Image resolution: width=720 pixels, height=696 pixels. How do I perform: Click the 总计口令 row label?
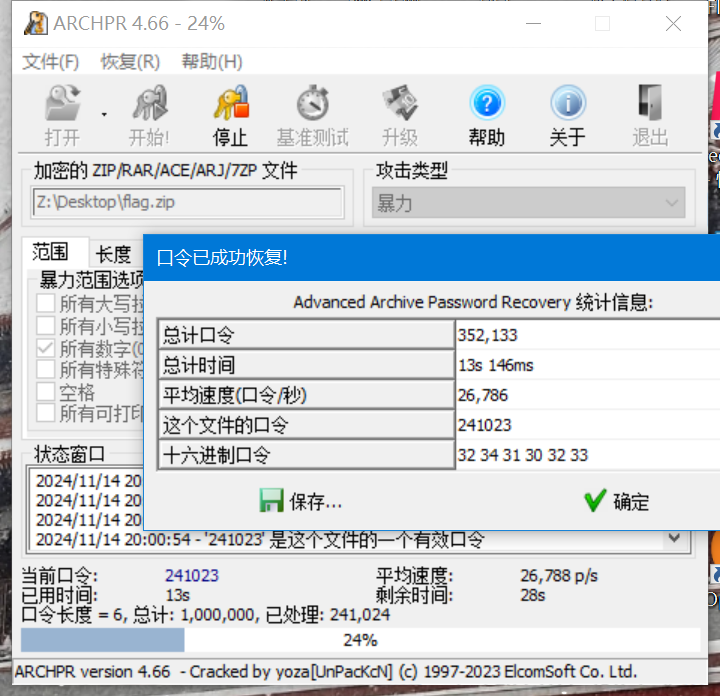pyautogui.click(x=307, y=335)
